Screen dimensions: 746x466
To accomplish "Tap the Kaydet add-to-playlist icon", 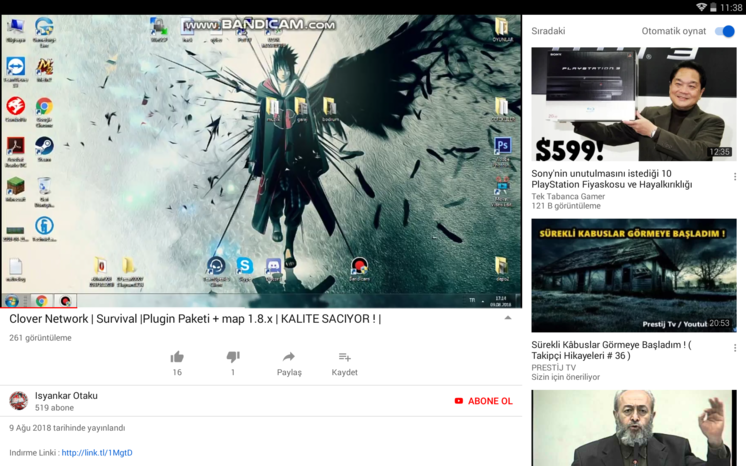I will [344, 357].
